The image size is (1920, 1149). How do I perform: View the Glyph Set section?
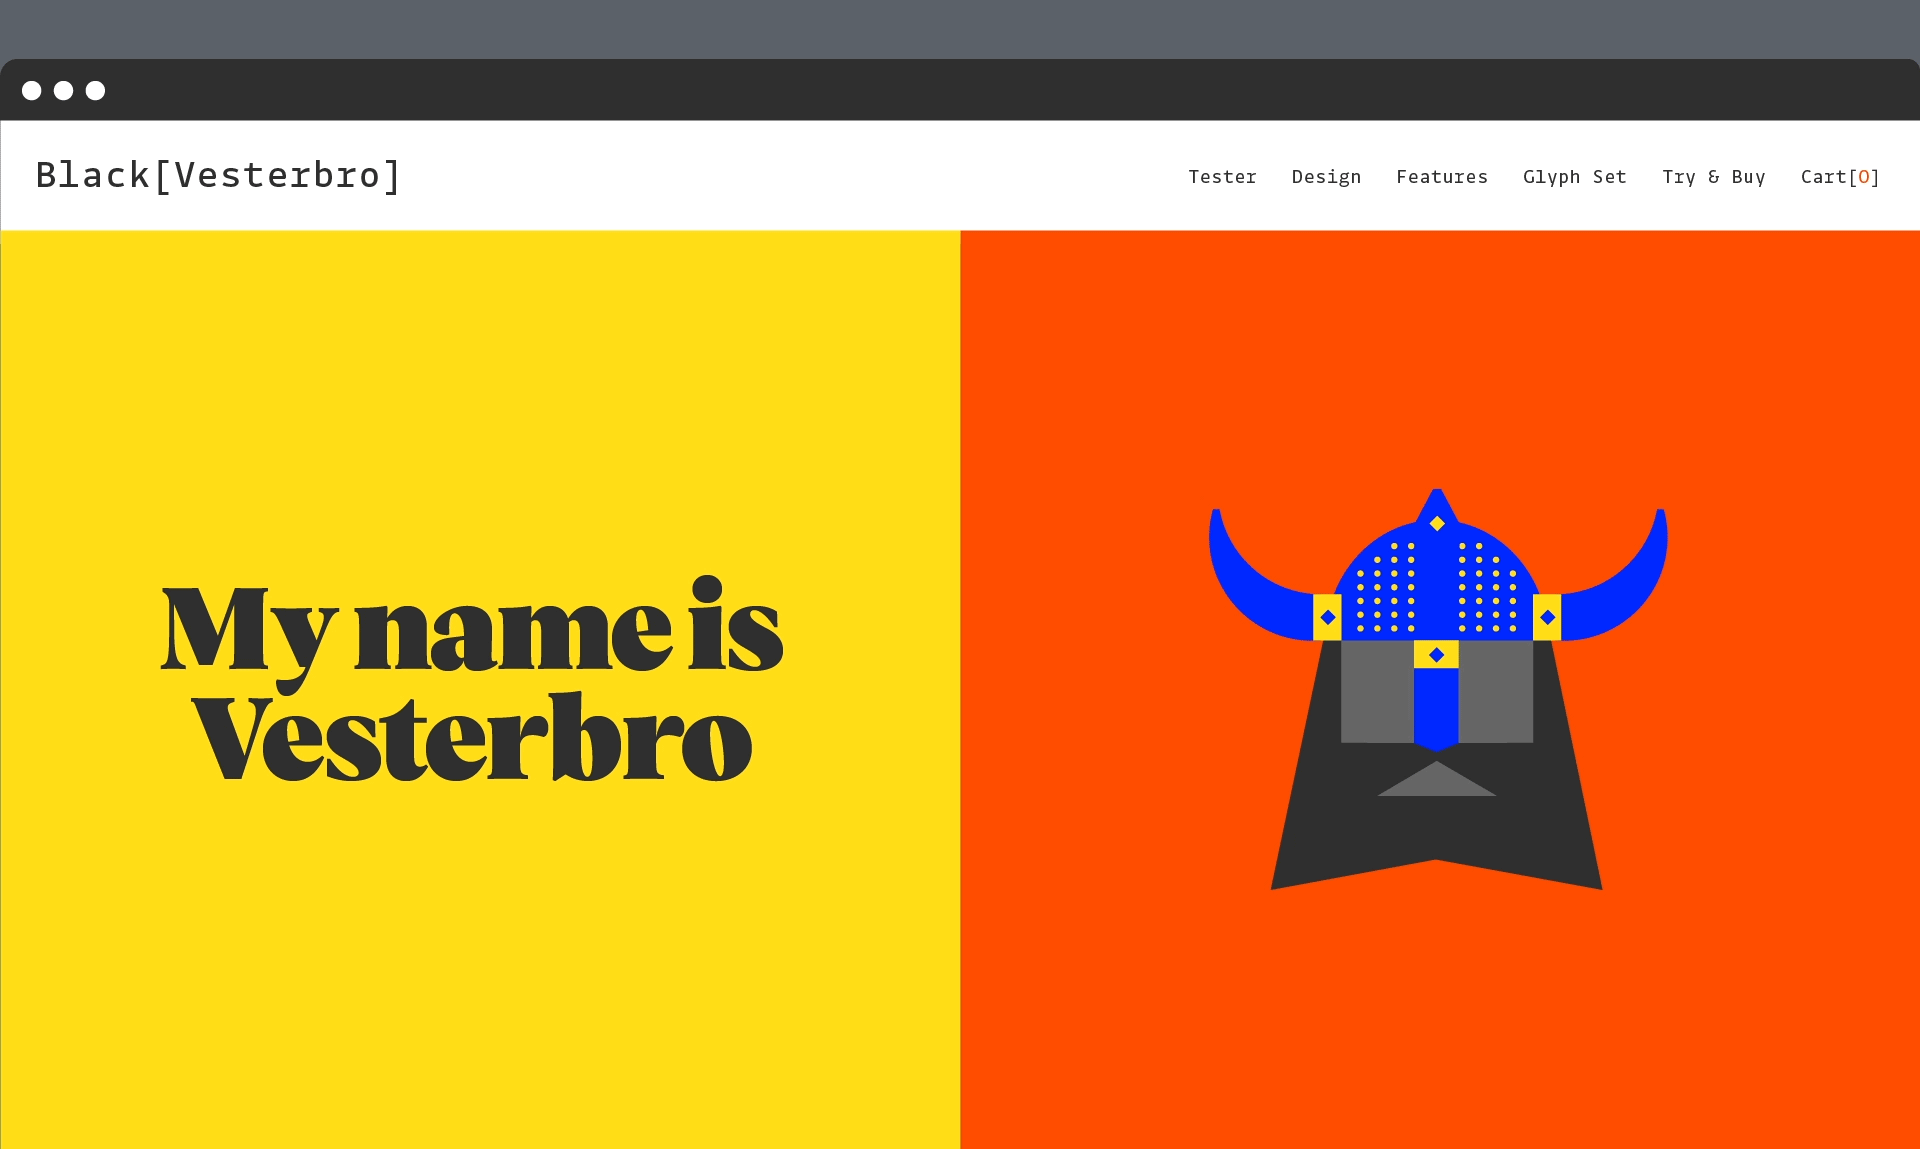click(x=1575, y=177)
